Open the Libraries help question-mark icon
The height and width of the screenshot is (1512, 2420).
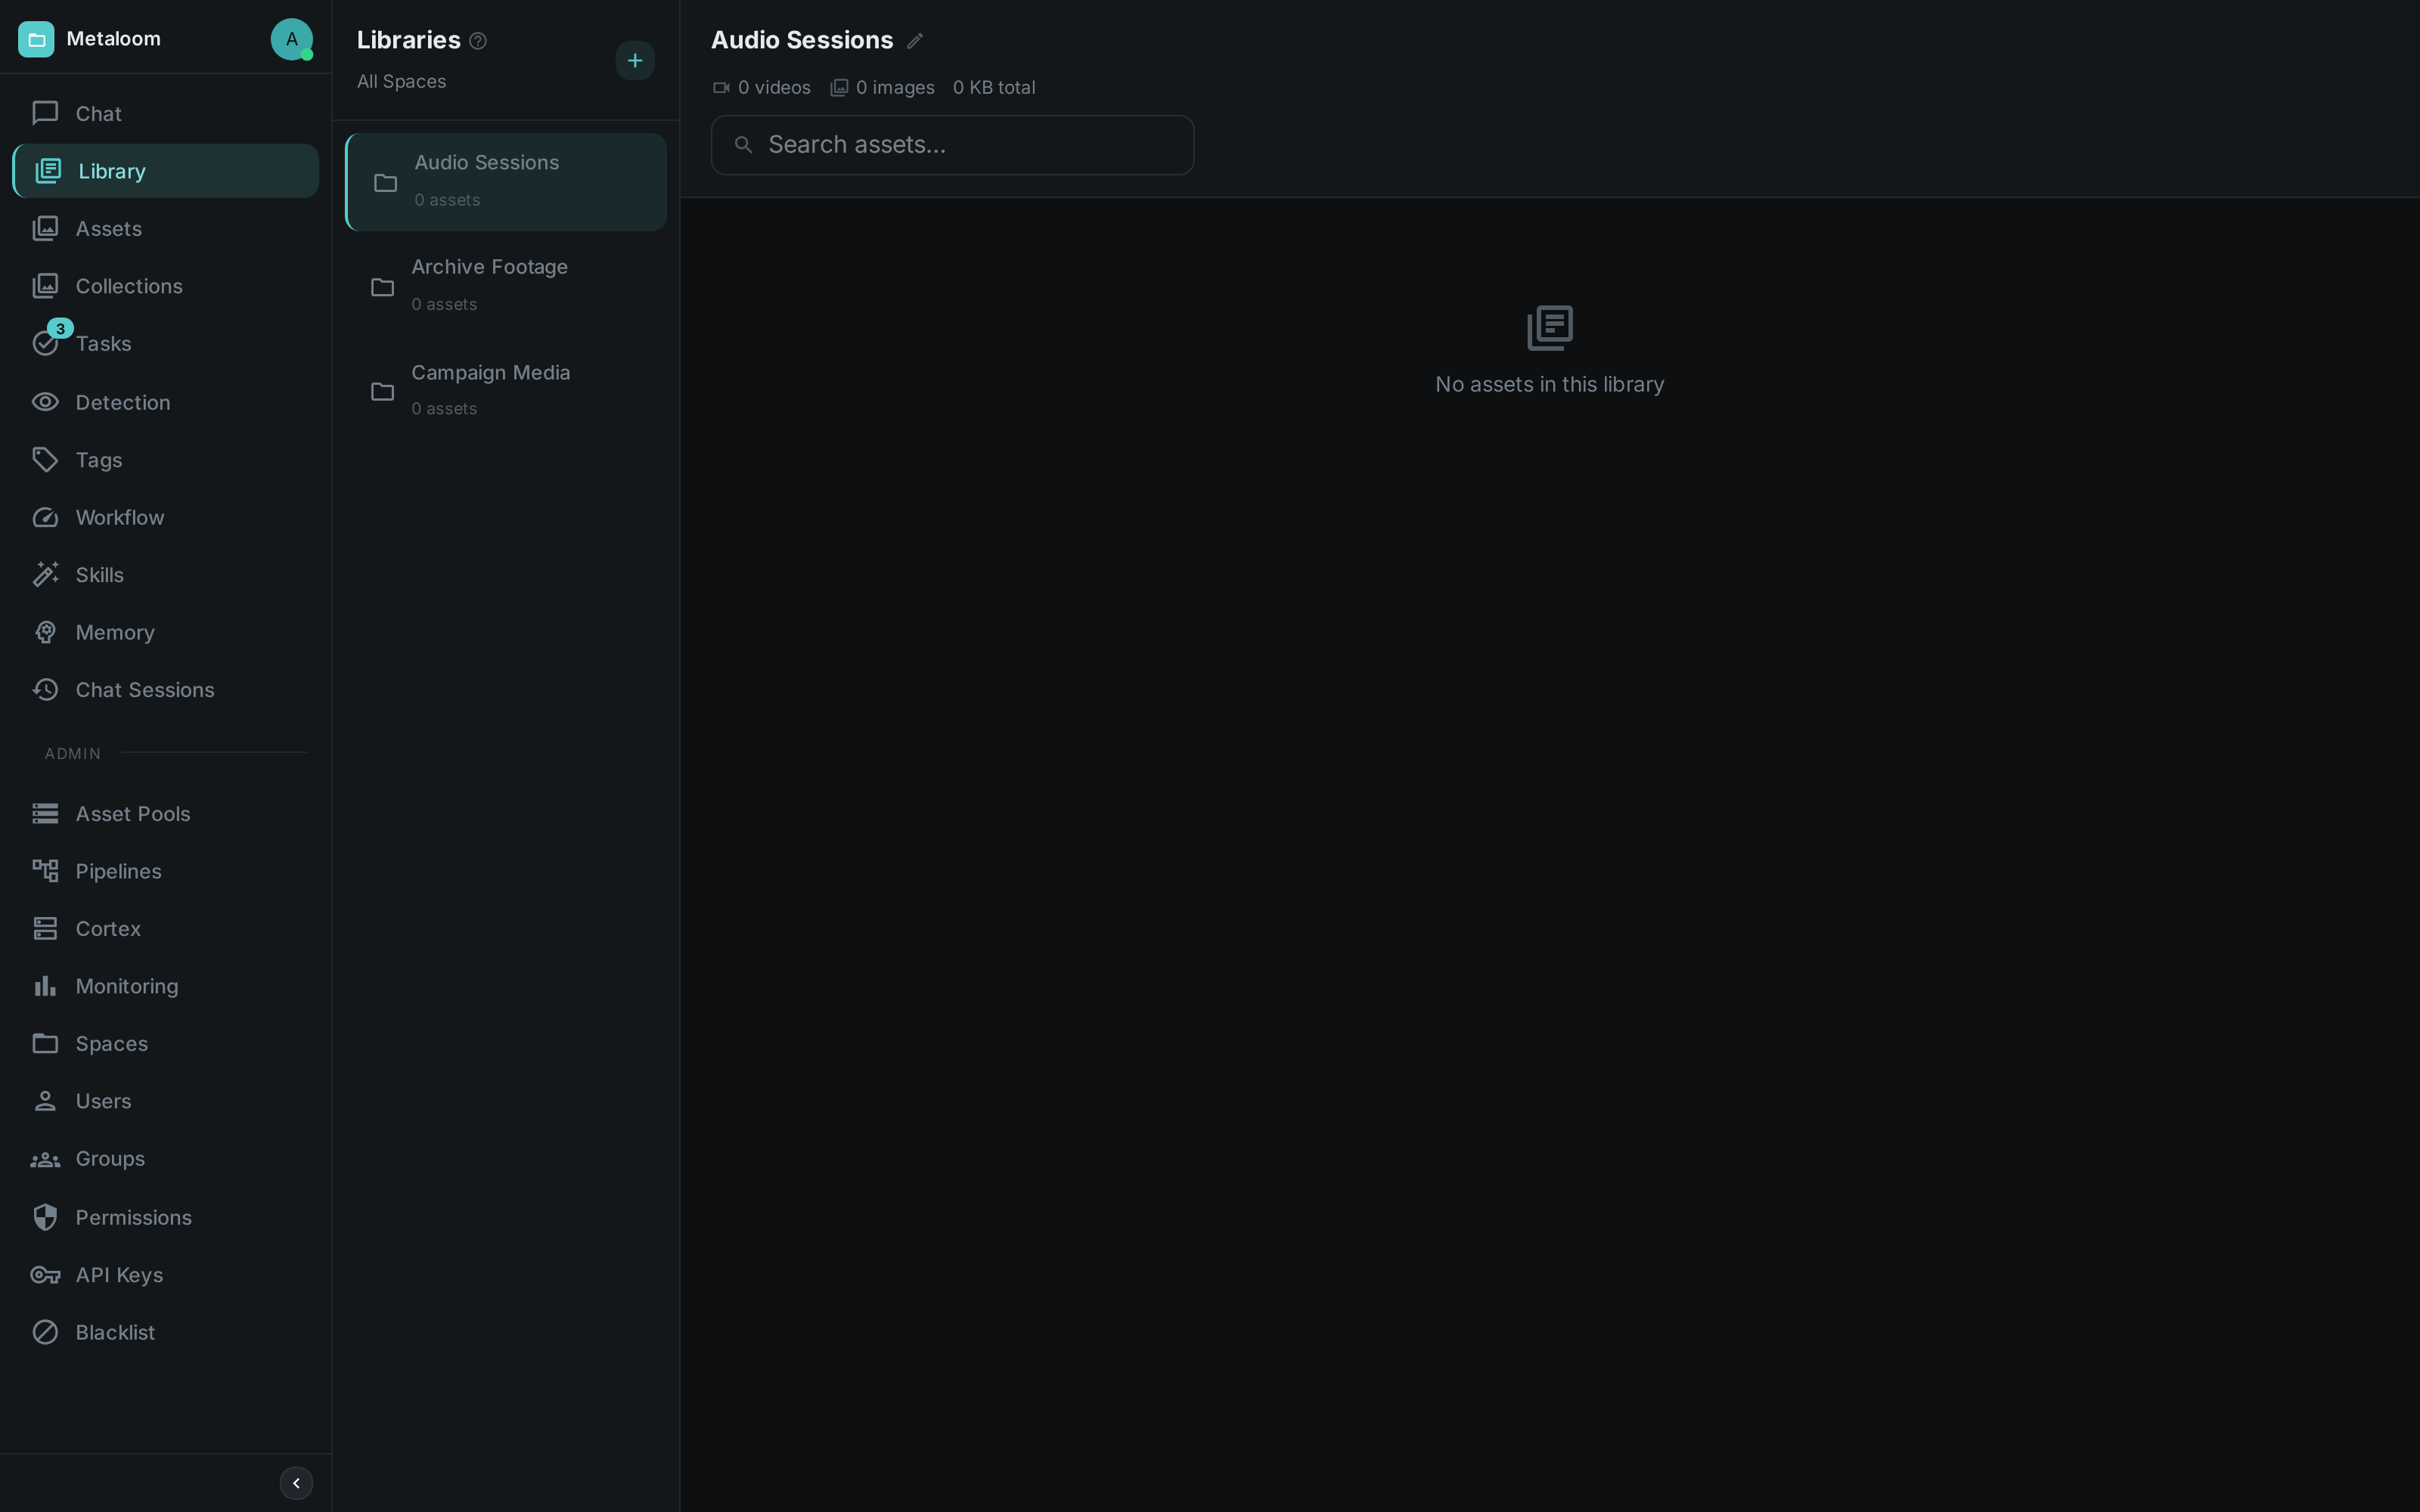pos(478,41)
